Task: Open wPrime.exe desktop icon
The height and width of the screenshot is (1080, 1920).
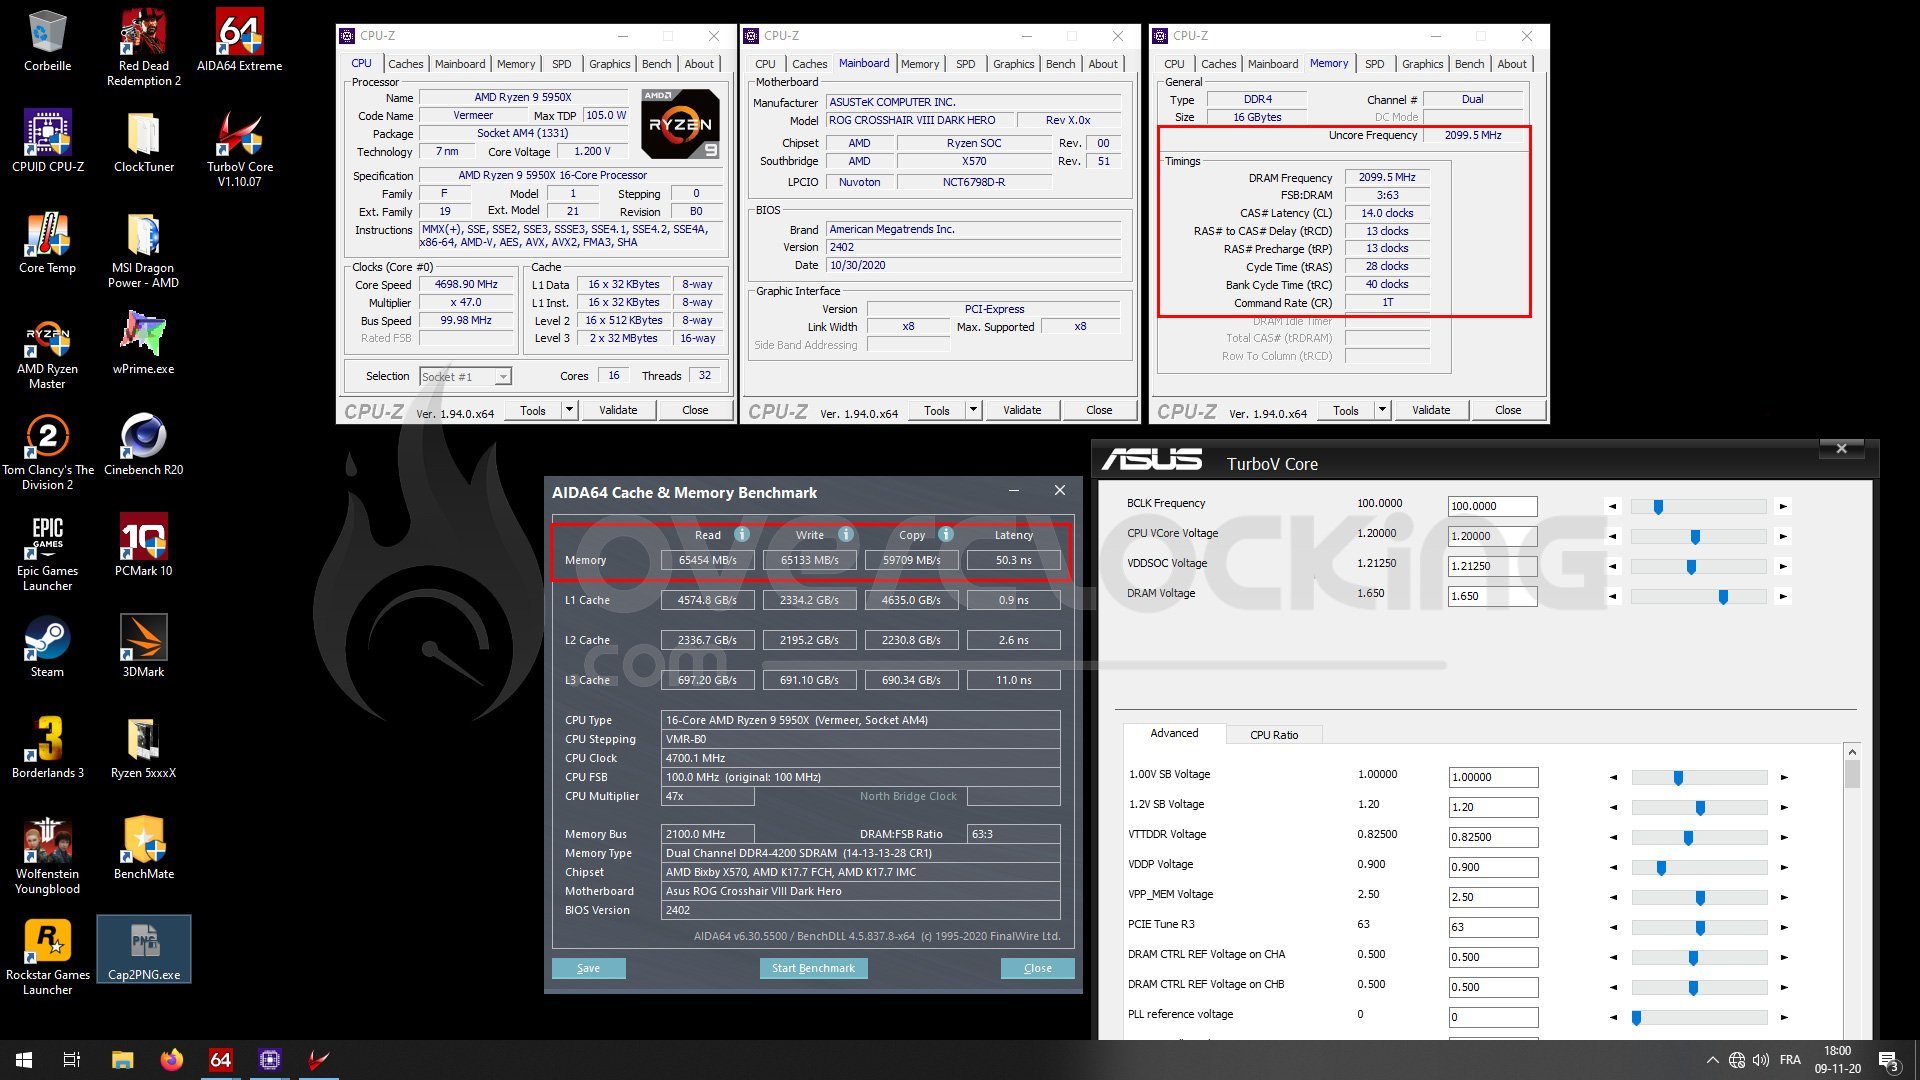Action: (x=144, y=344)
